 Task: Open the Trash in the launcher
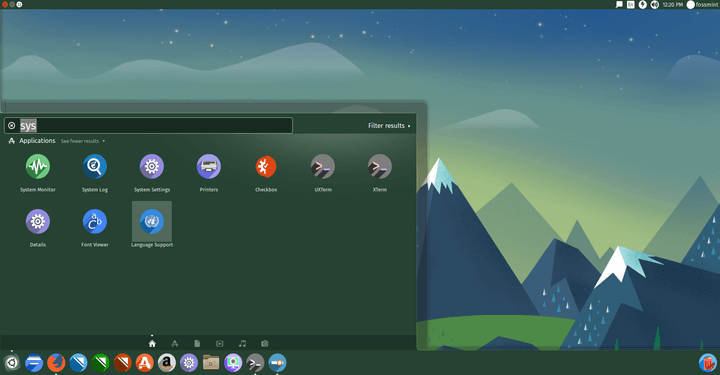pos(708,363)
